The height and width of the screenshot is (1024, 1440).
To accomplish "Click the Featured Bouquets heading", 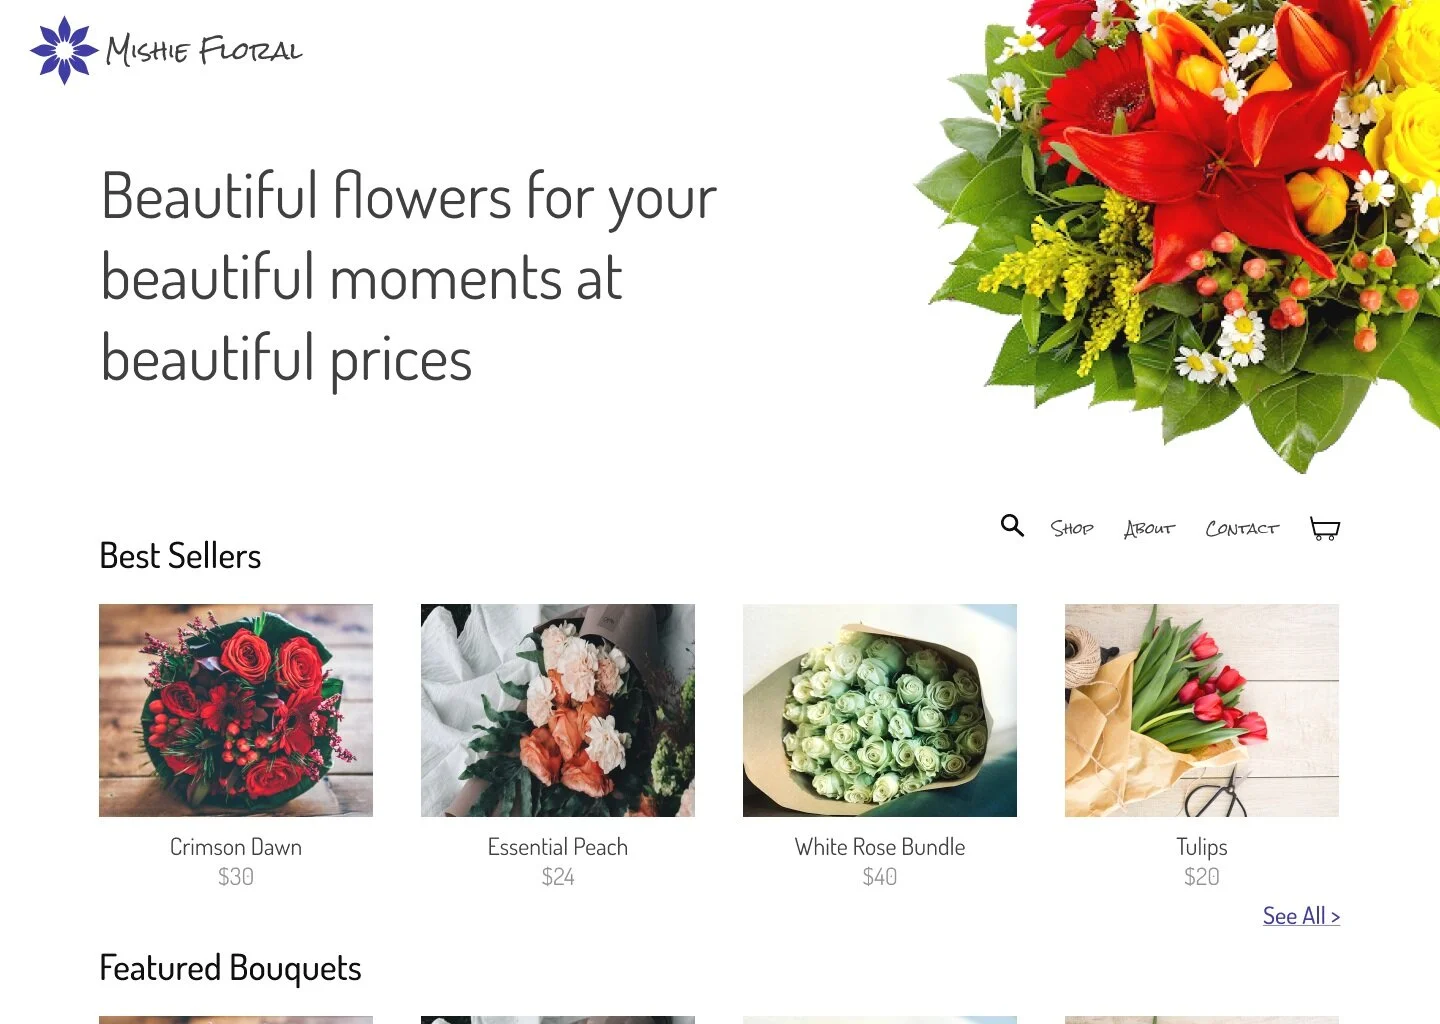I will click(230, 968).
